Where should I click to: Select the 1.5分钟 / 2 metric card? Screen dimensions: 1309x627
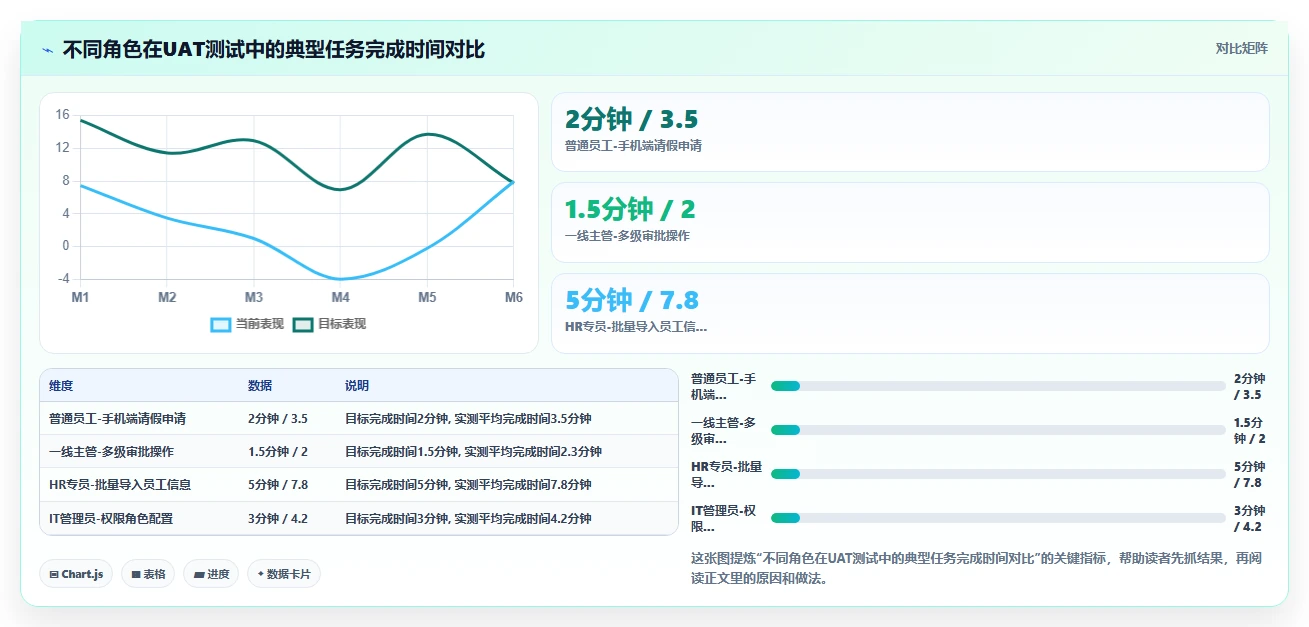coord(910,222)
